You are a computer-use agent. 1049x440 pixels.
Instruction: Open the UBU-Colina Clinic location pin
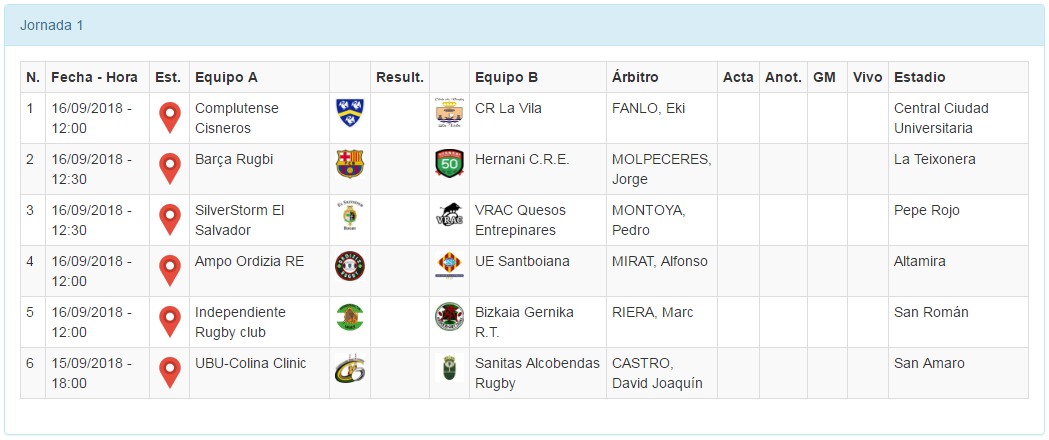pyautogui.click(x=170, y=373)
